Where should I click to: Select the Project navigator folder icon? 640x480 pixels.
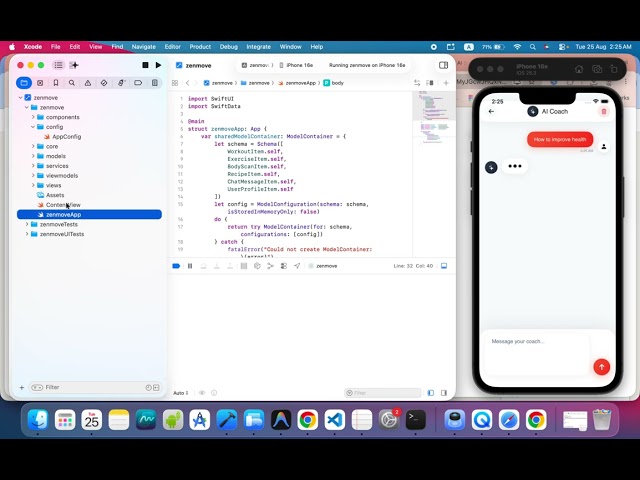24,83
